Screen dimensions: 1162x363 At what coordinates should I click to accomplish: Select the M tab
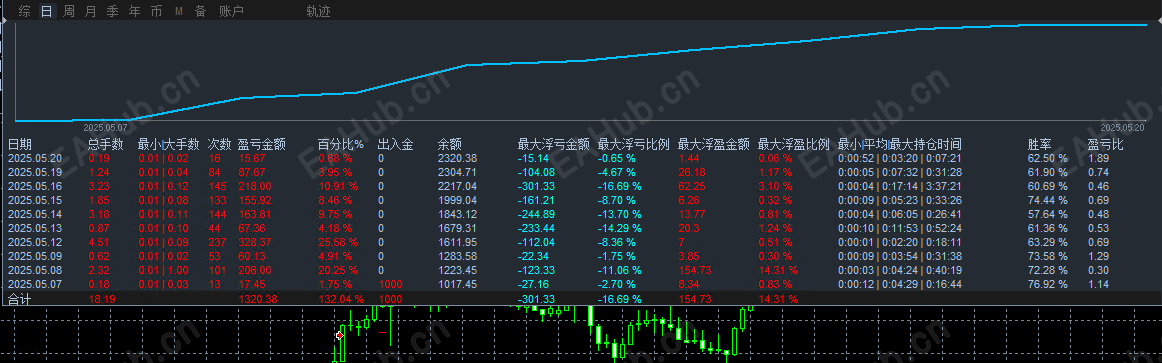[179, 11]
